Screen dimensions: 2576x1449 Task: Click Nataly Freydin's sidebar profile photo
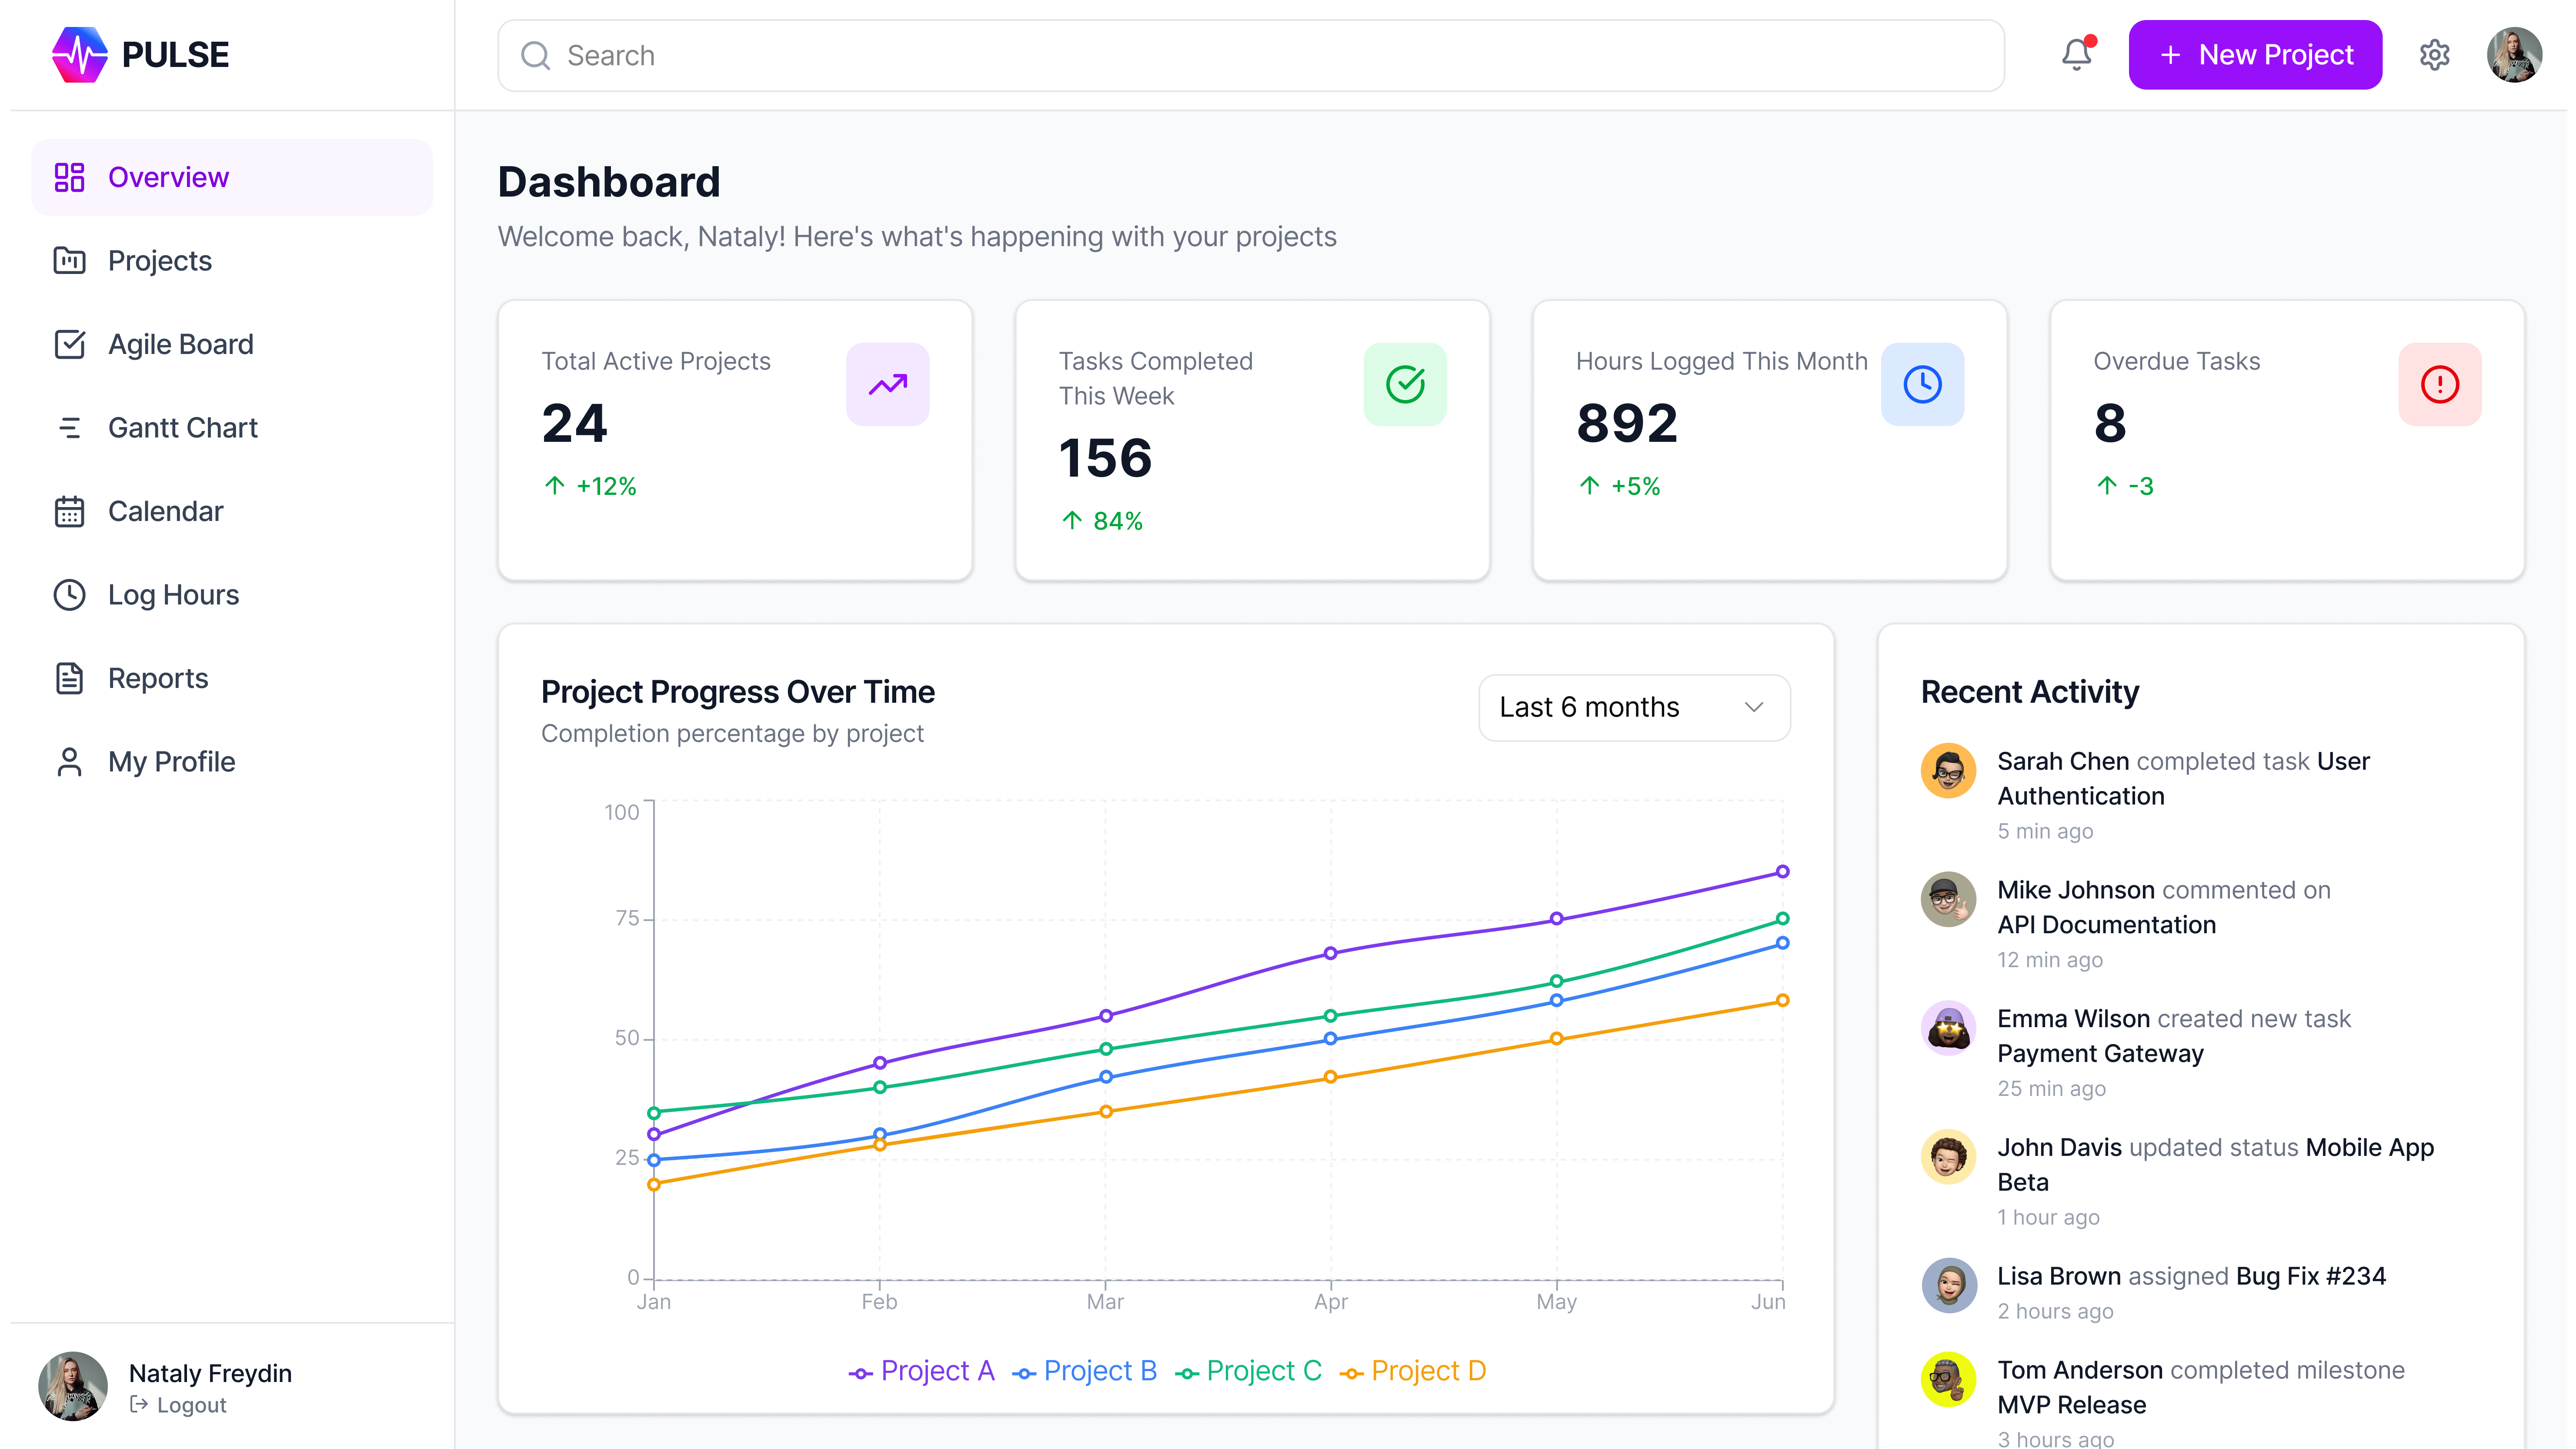pyautogui.click(x=72, y=1386)
